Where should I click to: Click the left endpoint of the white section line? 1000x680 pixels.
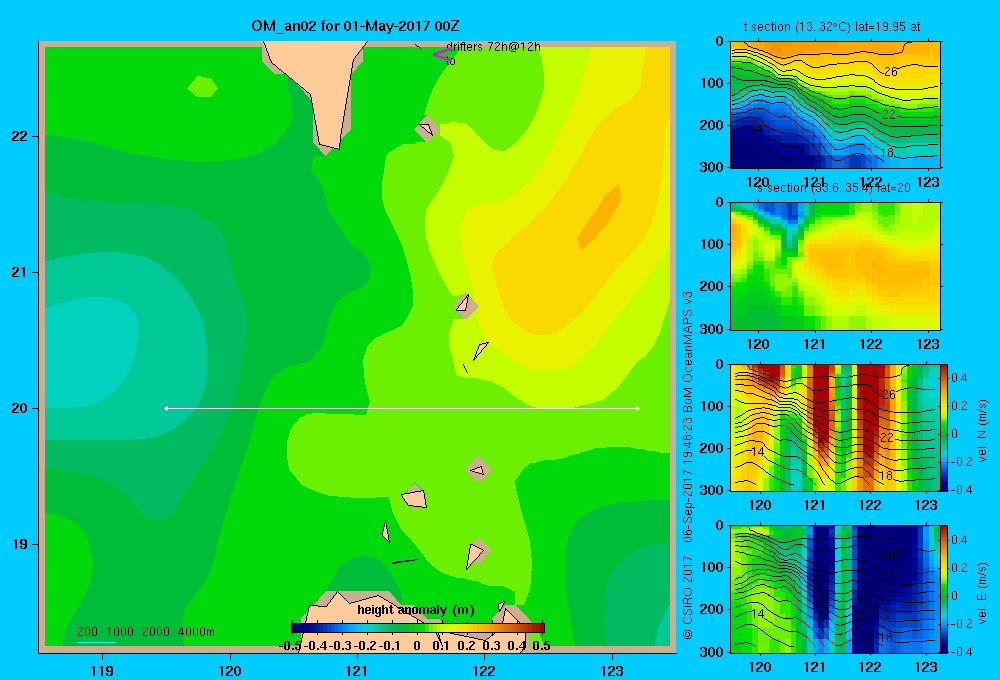tap(166, 408)
